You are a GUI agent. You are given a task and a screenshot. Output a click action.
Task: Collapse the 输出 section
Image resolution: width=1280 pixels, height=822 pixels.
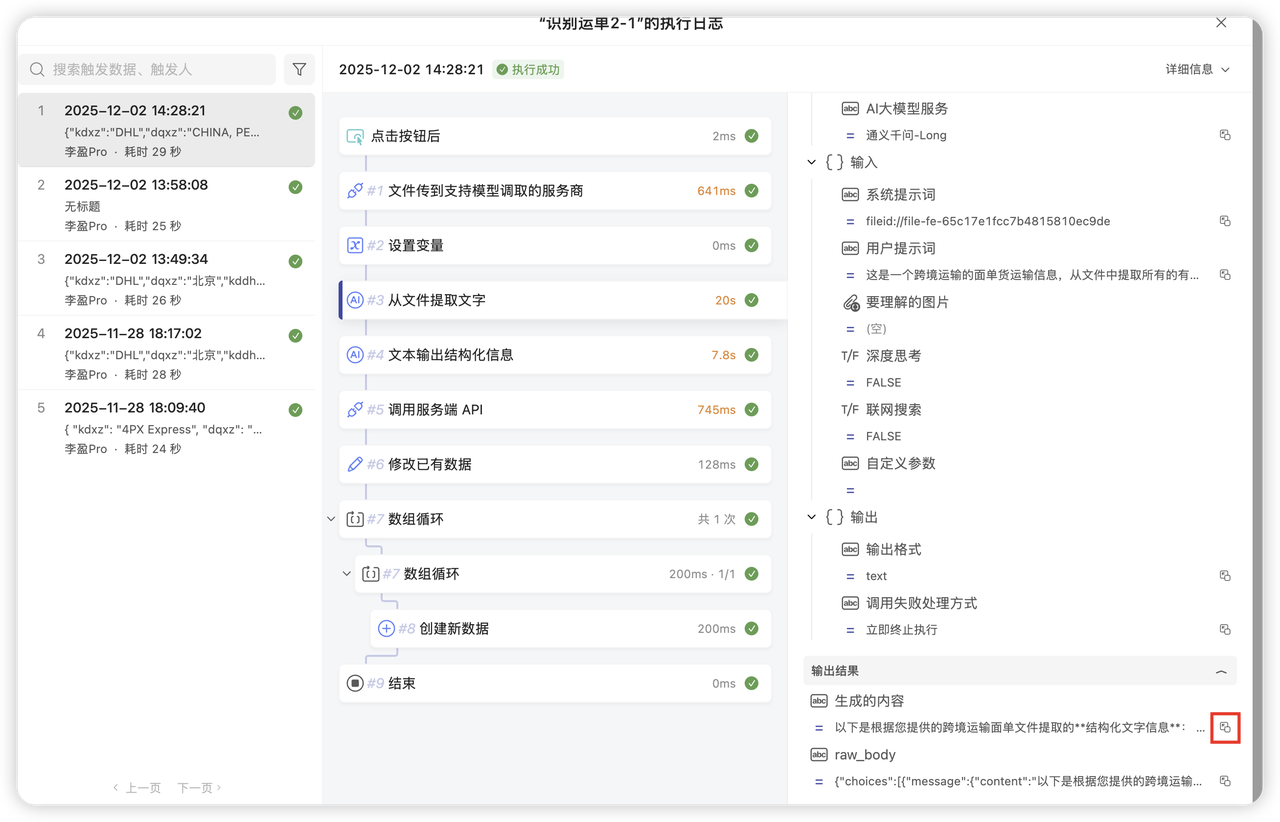click(812, 517)
